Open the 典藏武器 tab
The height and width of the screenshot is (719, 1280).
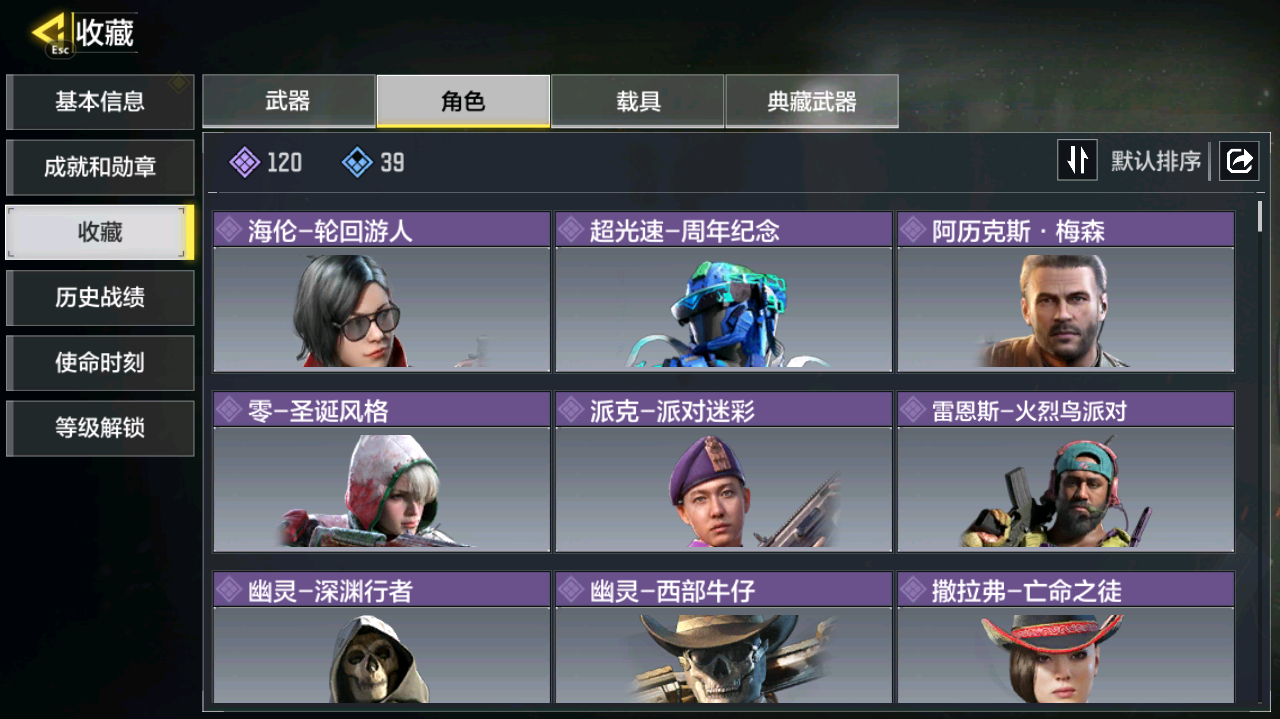point(812,101)
